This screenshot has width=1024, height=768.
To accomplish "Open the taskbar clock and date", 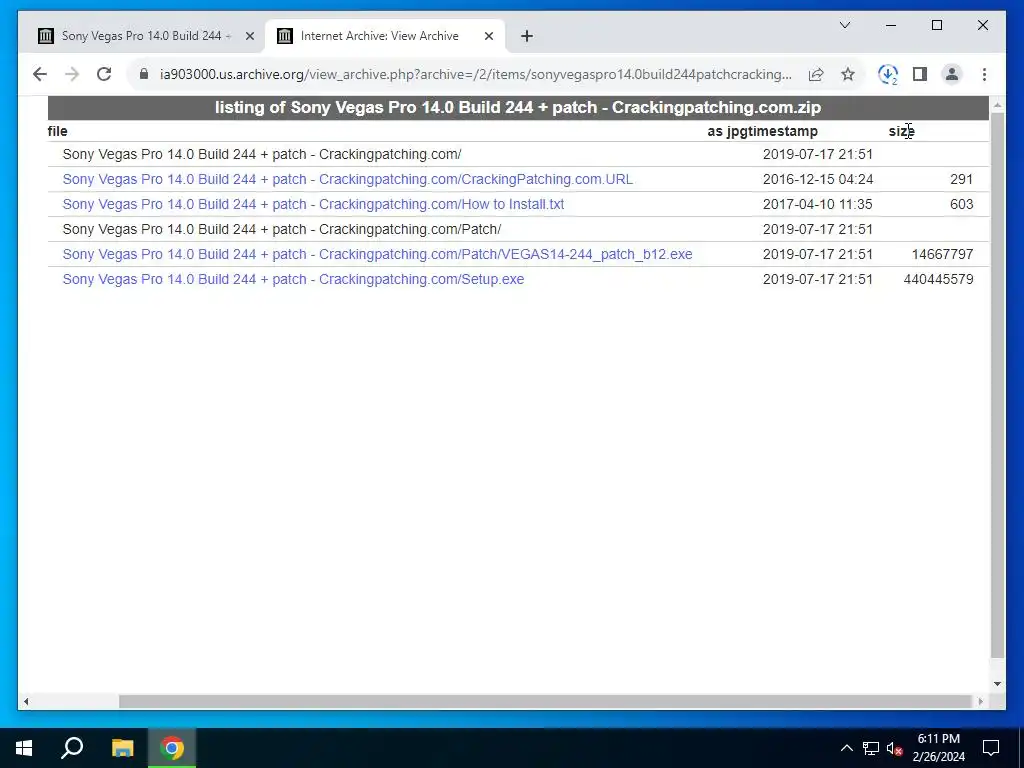I will [938, 748].
